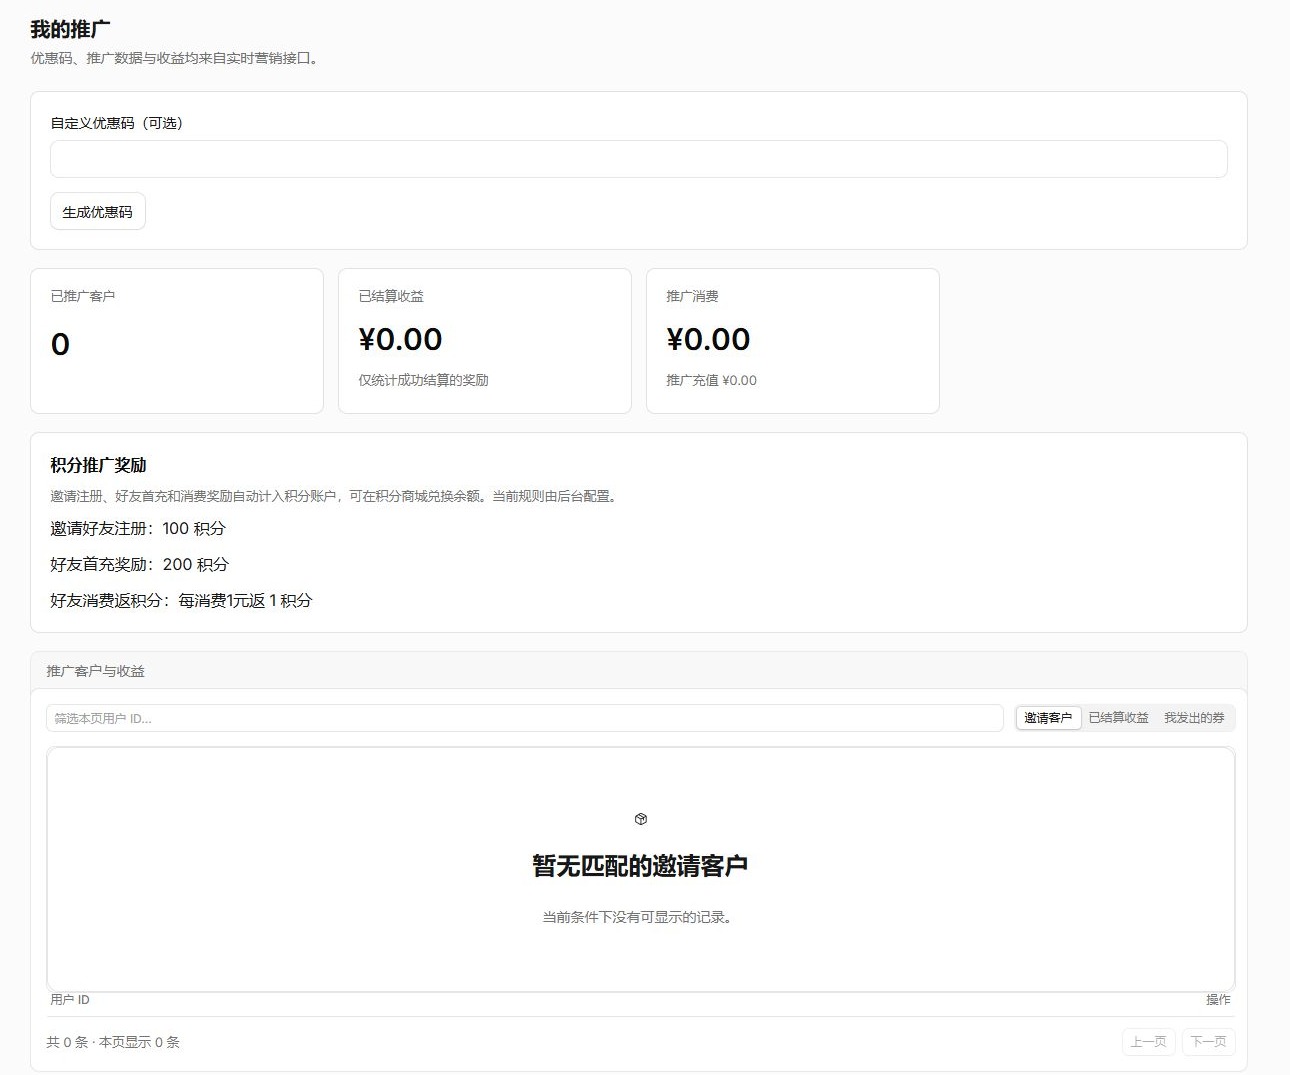Click the 已结算收益 card label

pos(391,296)
